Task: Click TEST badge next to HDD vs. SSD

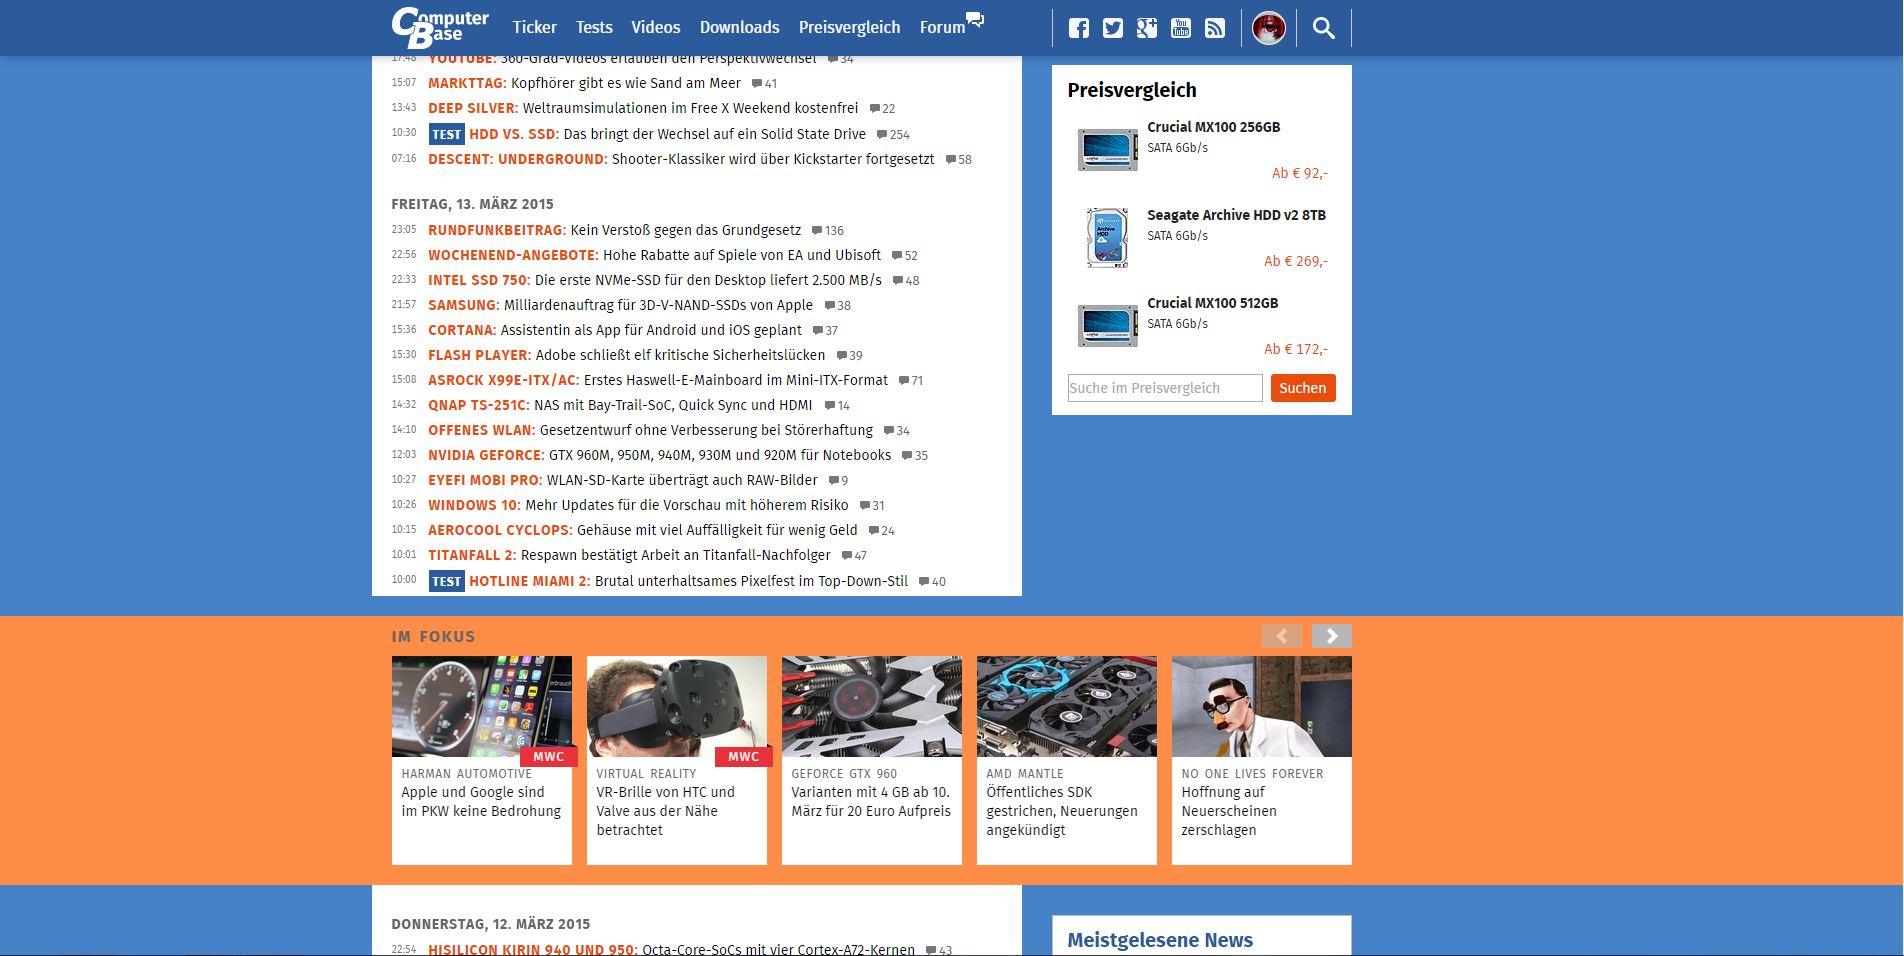Action: pyautogui.click(x=447, y=134)
